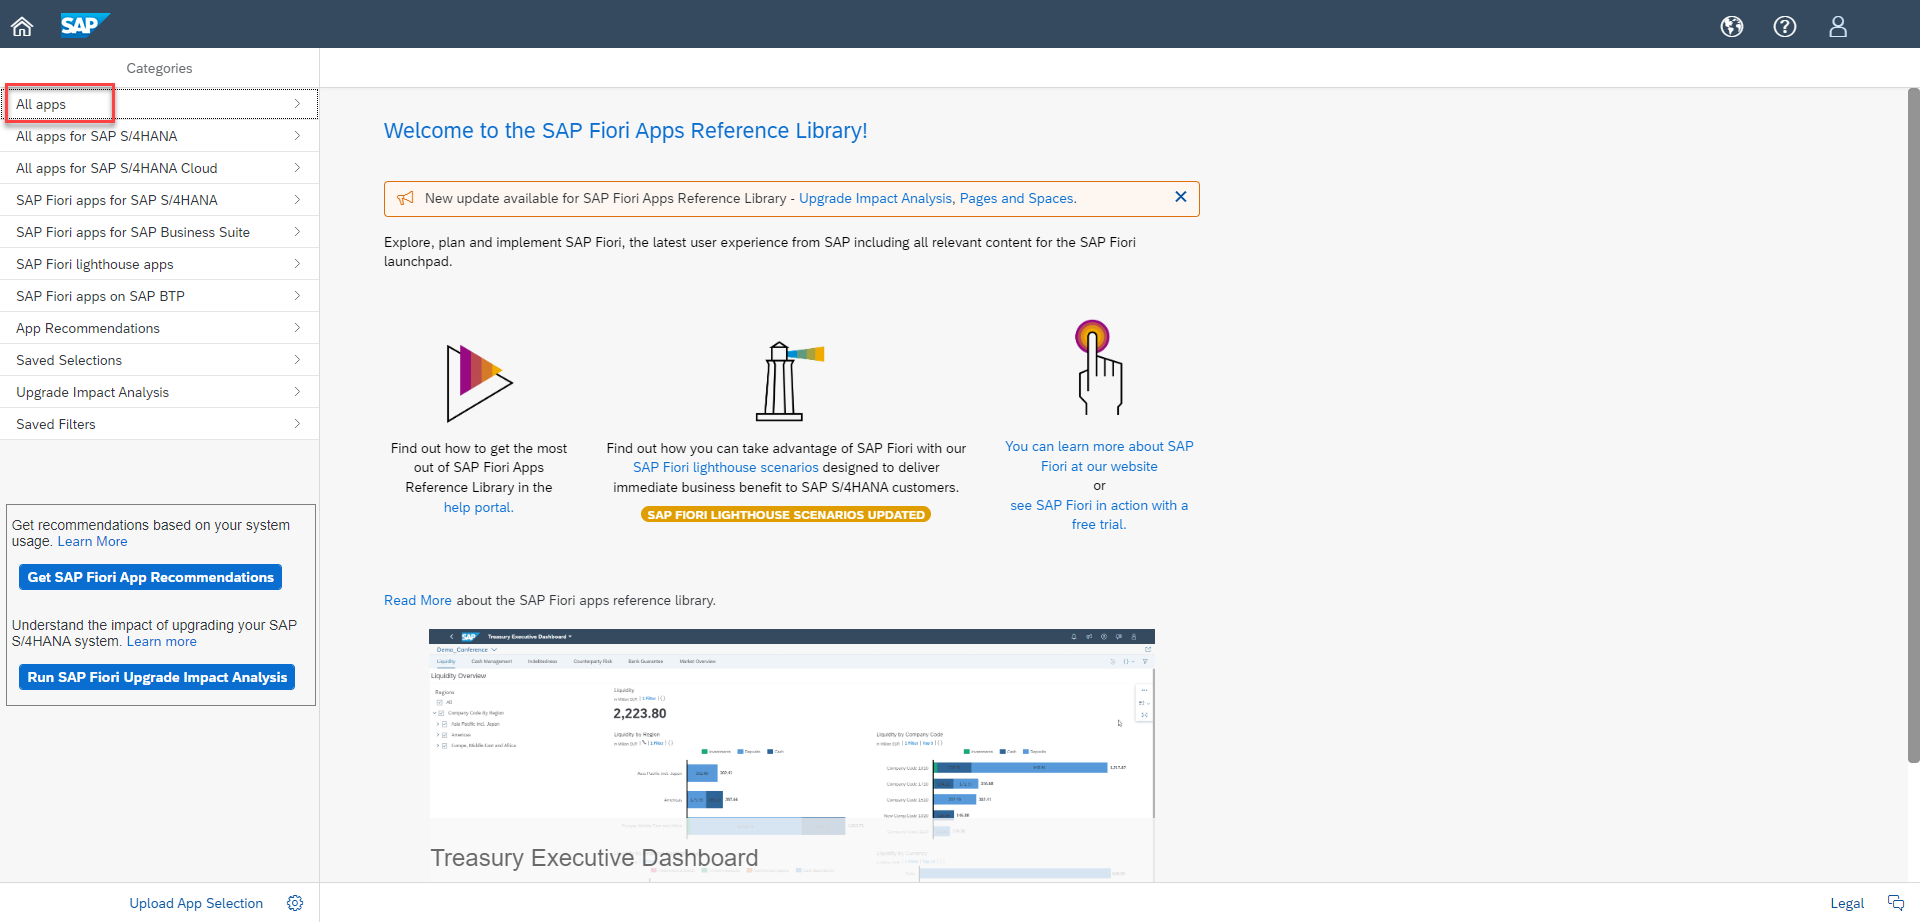
Task: Go to the Home icon
Action: coord(22,27)
